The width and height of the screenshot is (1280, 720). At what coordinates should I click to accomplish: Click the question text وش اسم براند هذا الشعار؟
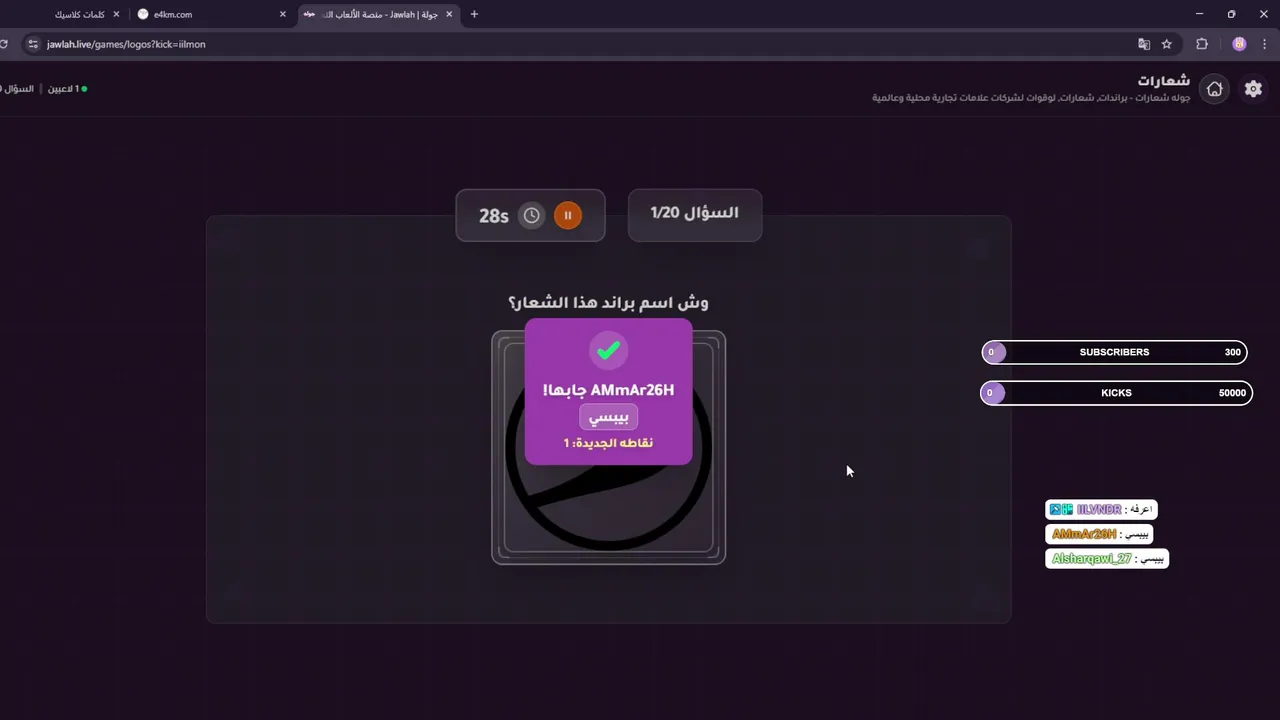608,302
